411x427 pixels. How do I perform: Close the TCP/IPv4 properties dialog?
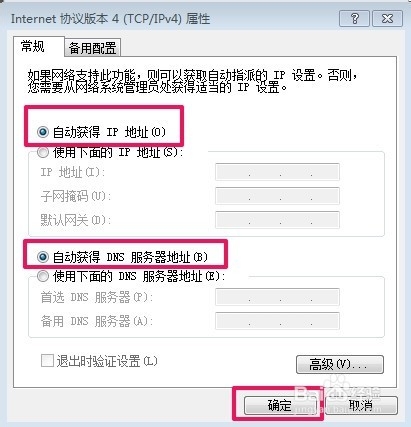[387, 18]
